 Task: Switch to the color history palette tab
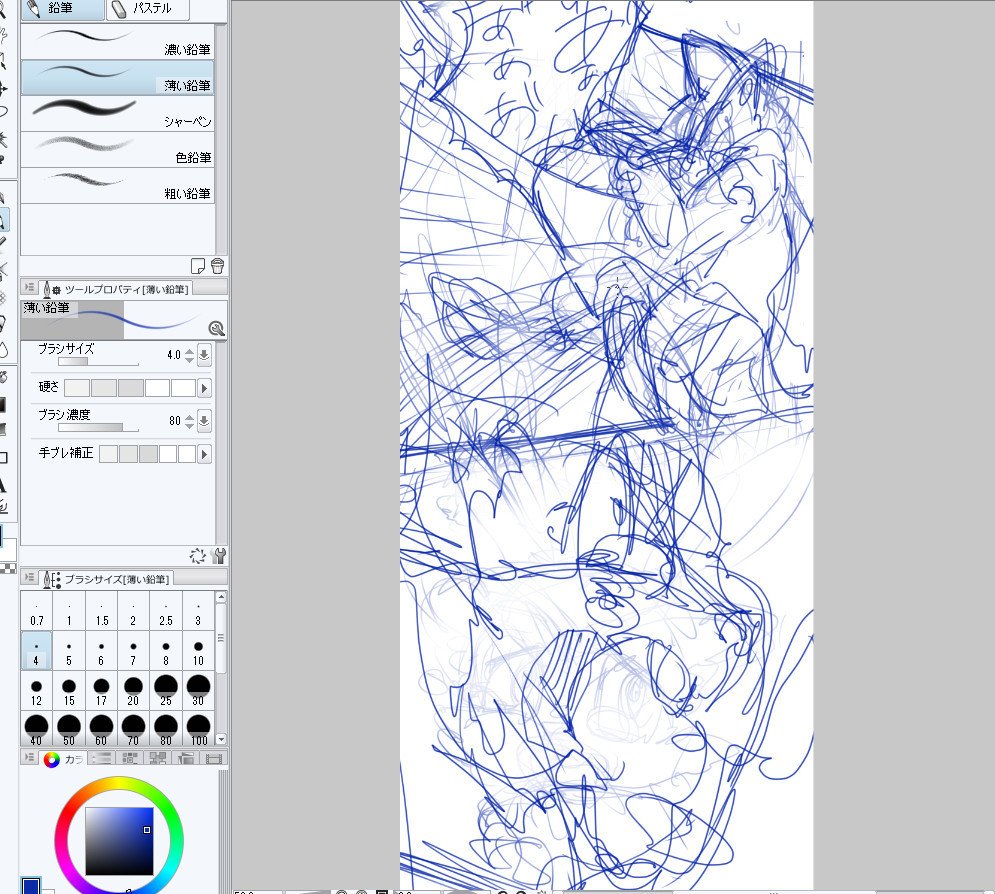click(x=214, y=758)
